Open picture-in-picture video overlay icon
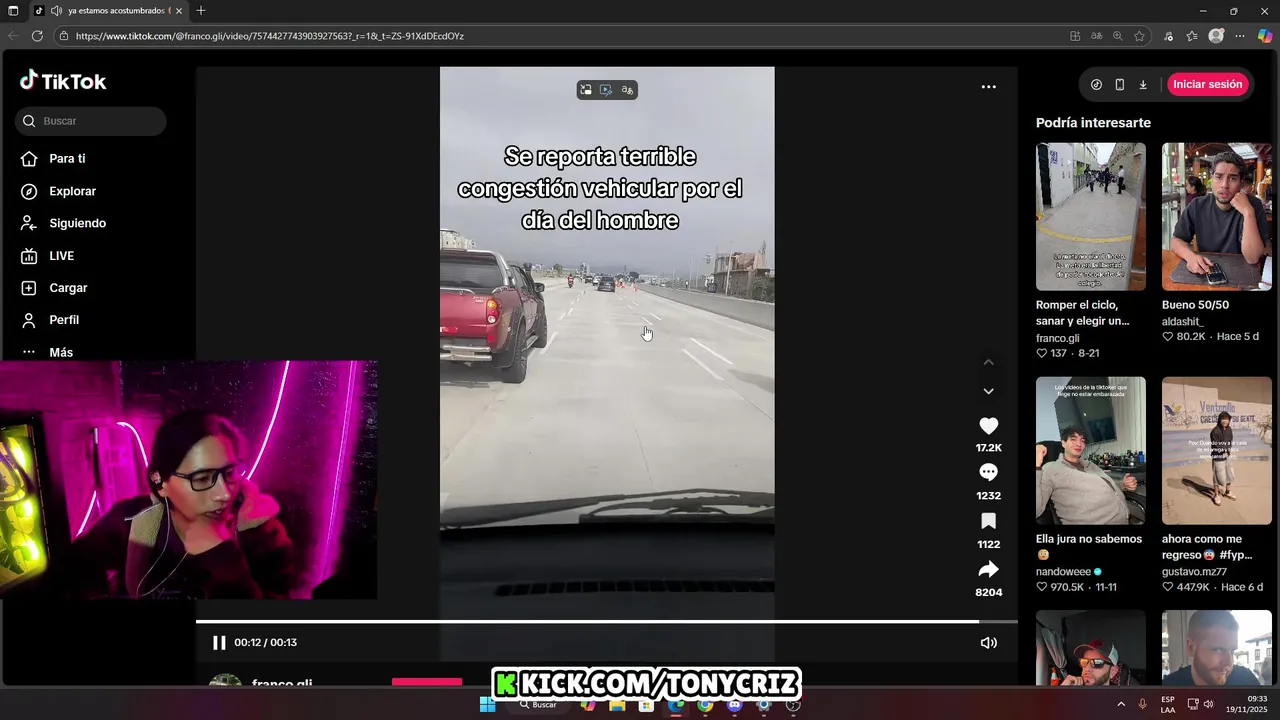This screenshot has height=720, width=1280. [586, 90]
